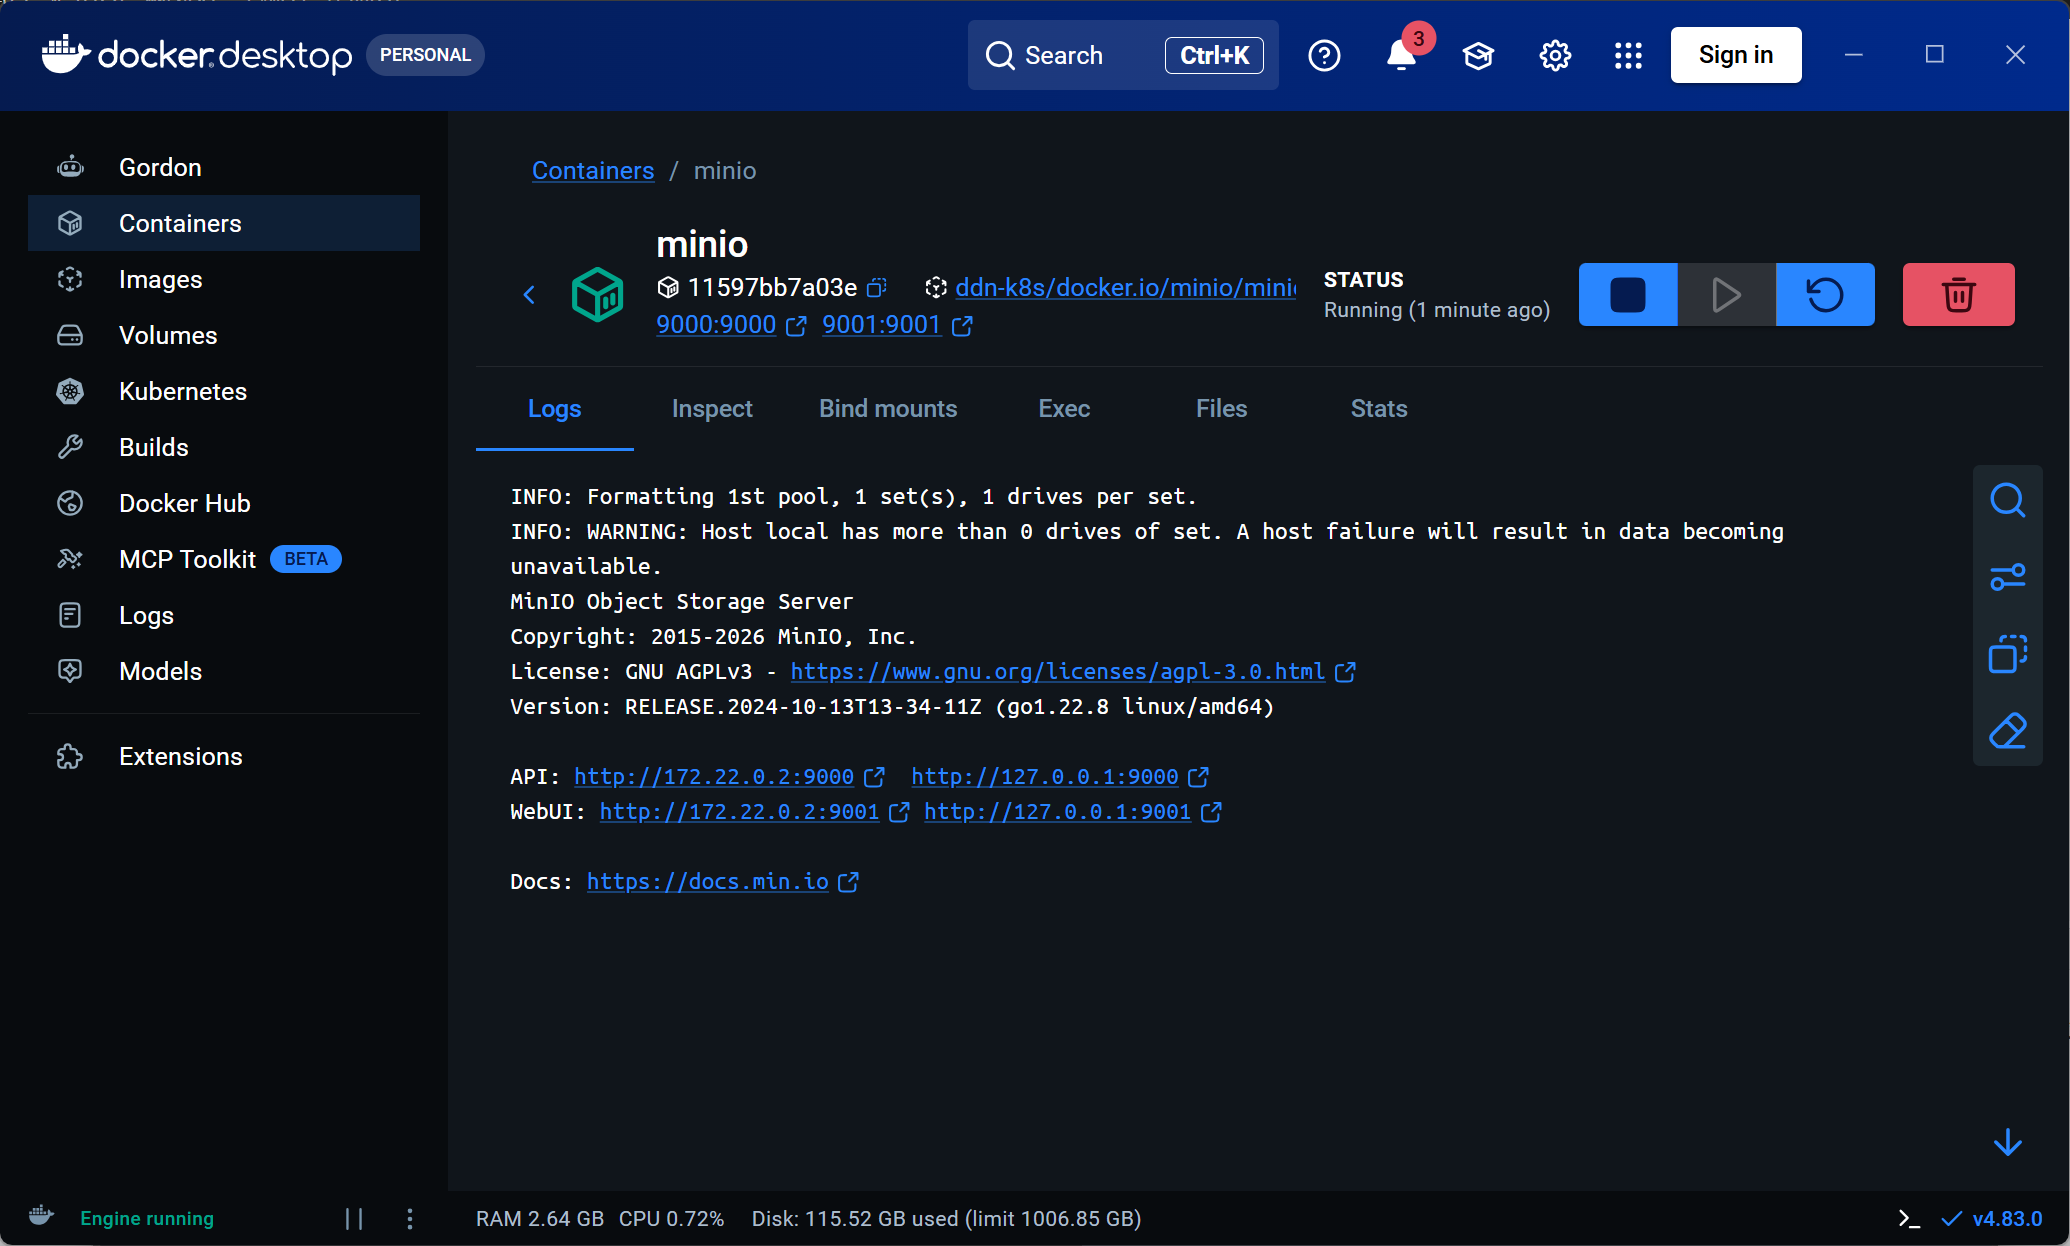Click the Search field in header

point(1123,55)
